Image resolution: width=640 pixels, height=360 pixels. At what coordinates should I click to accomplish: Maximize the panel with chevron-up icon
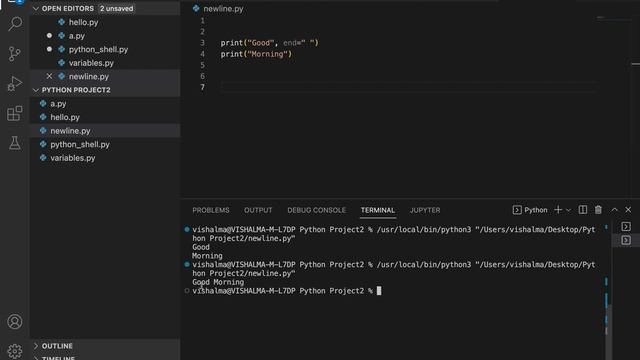[614, 210]
